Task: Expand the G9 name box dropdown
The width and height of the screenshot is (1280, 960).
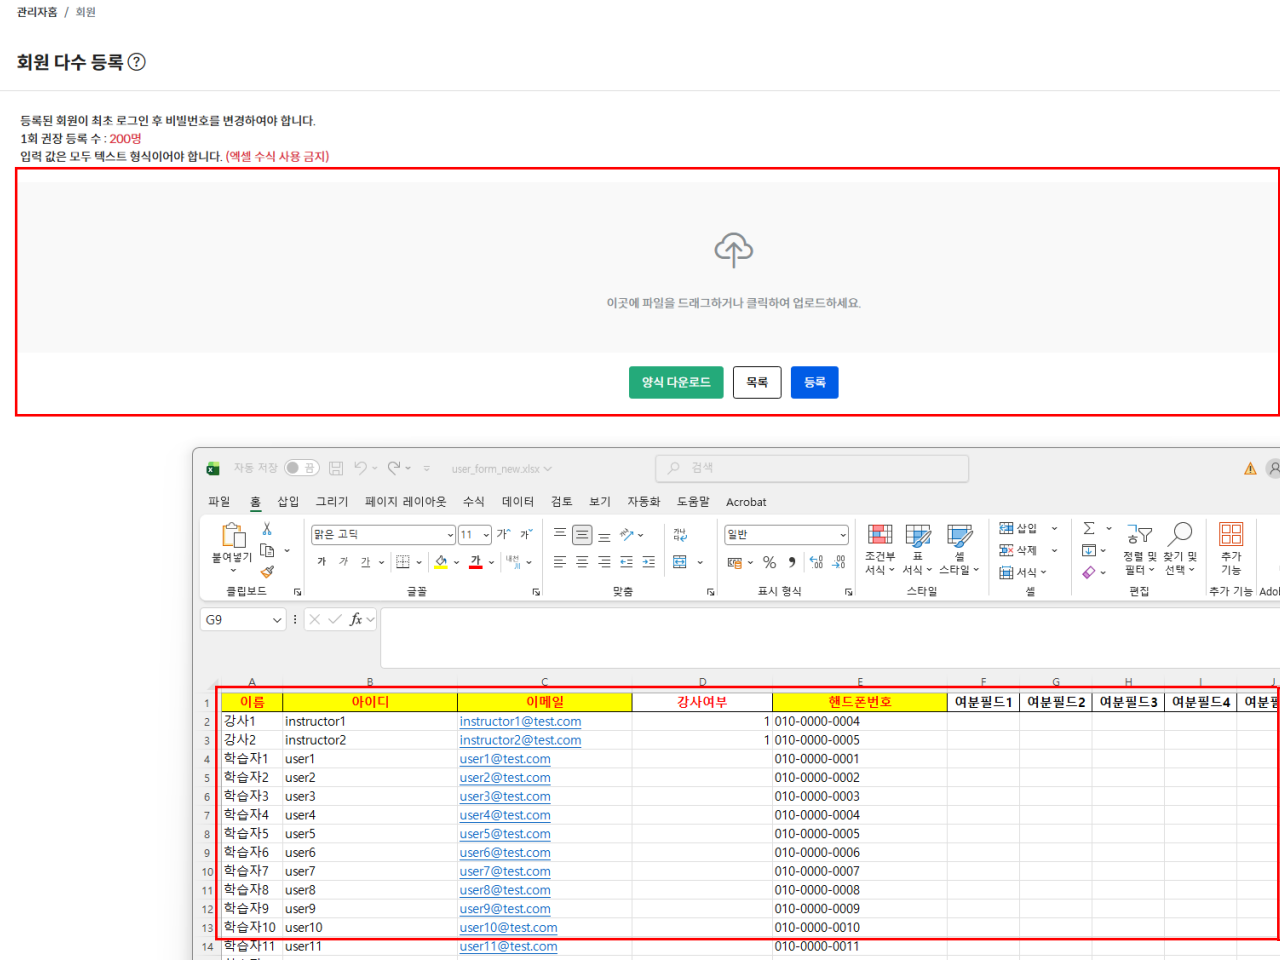Action: [277, 620]
